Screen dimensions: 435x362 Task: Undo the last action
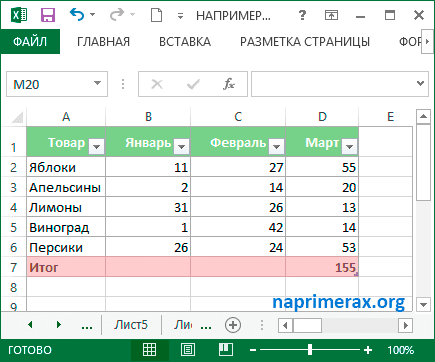(77, 15)
